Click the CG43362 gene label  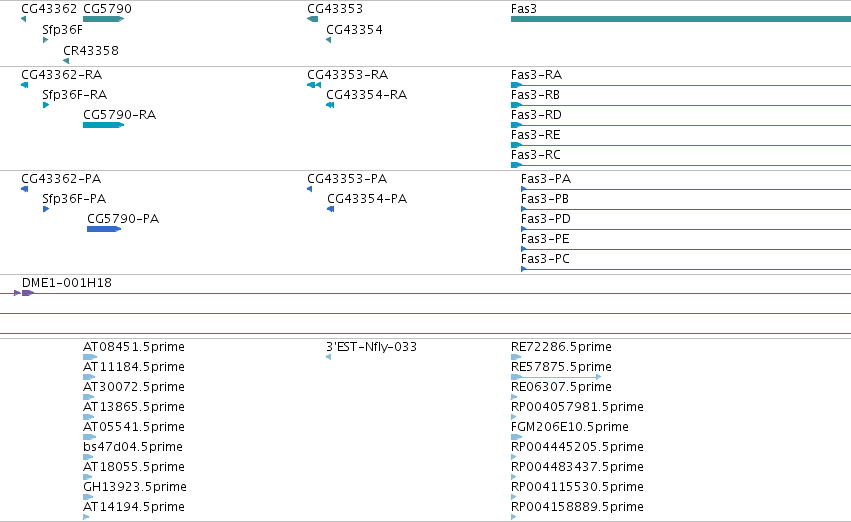coord(49,9)
